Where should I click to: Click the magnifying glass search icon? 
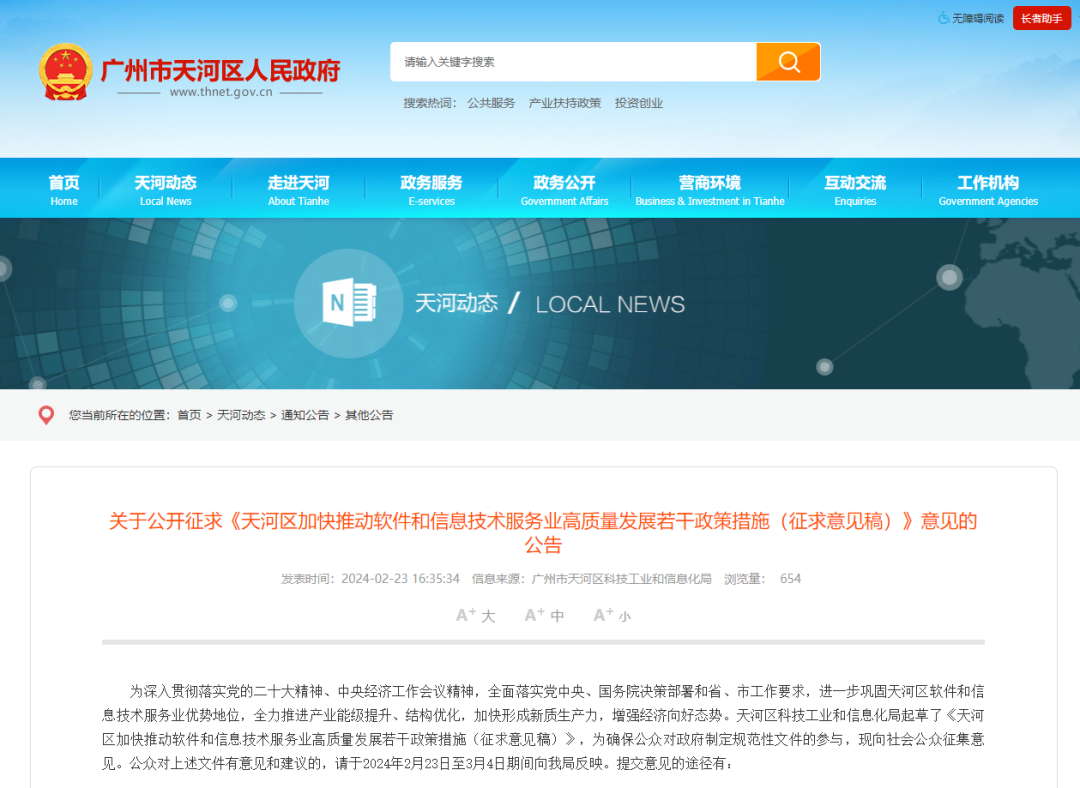pos(788,61)
